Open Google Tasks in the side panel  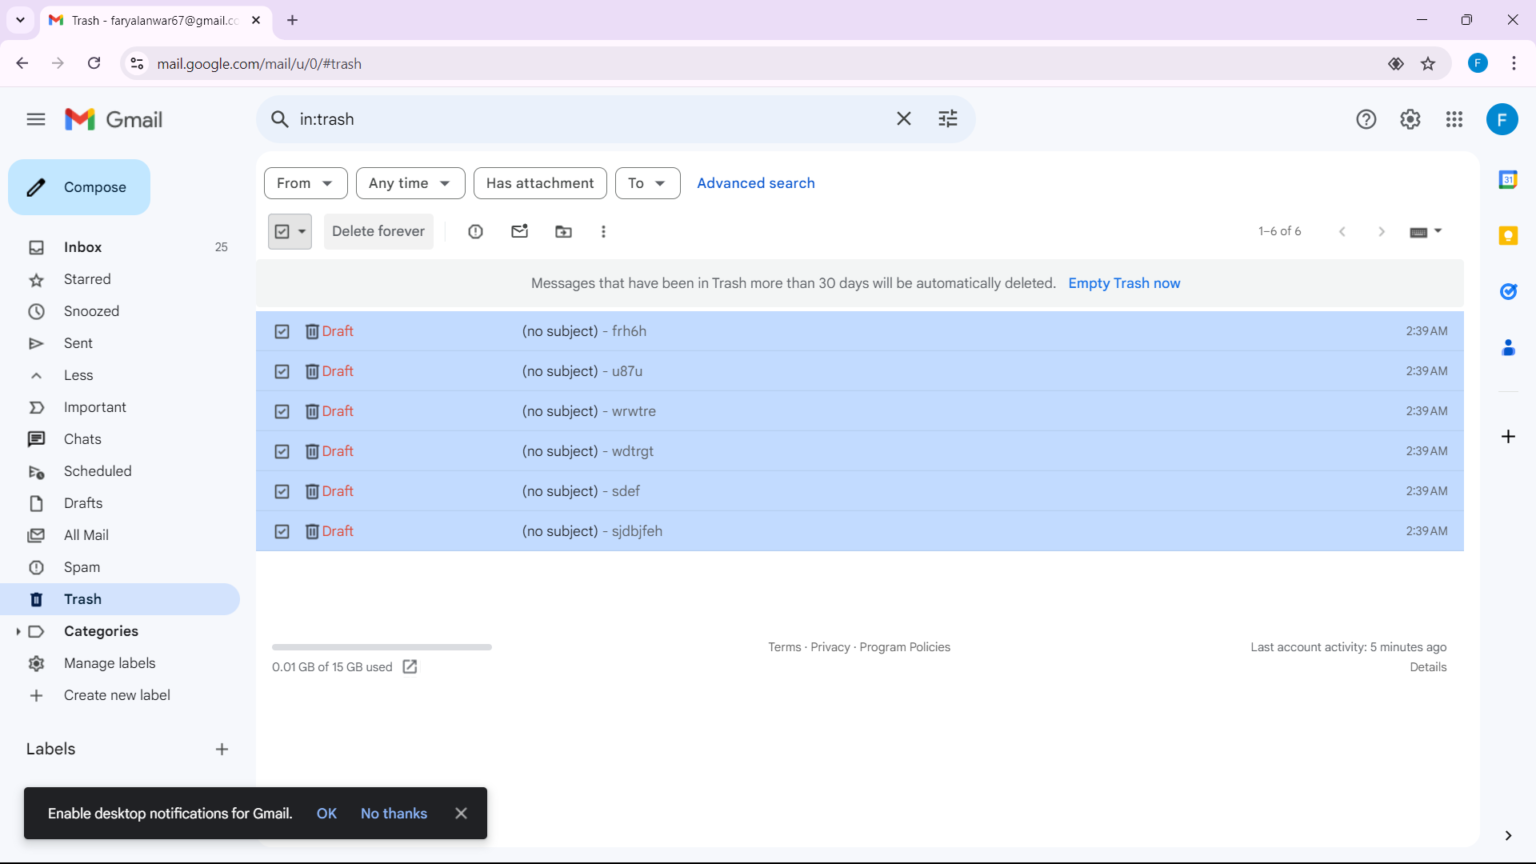(x=1508, y=291)
